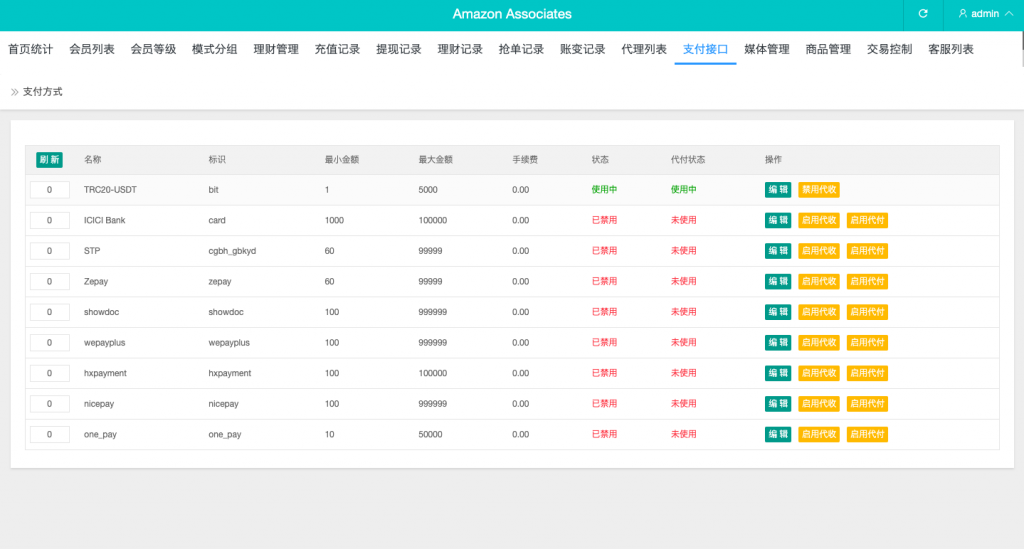
Task: Click 编辑 for the wepayplus row
Action: click(777, 343)
